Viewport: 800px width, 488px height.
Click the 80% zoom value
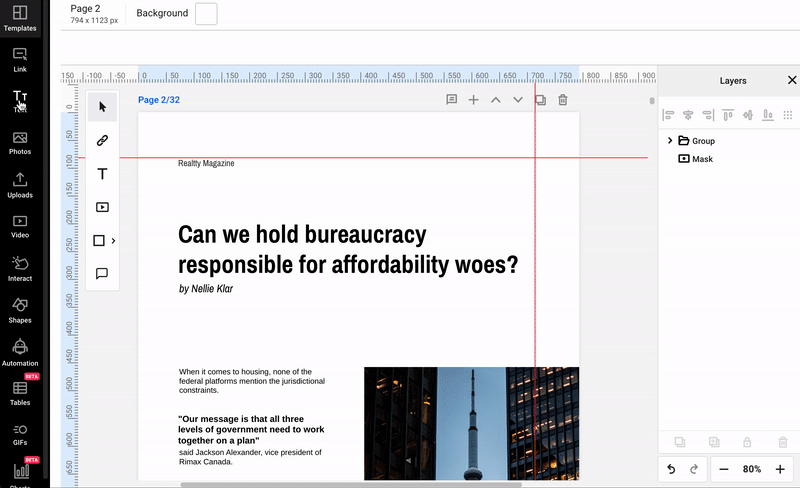(x=752, y=469)
